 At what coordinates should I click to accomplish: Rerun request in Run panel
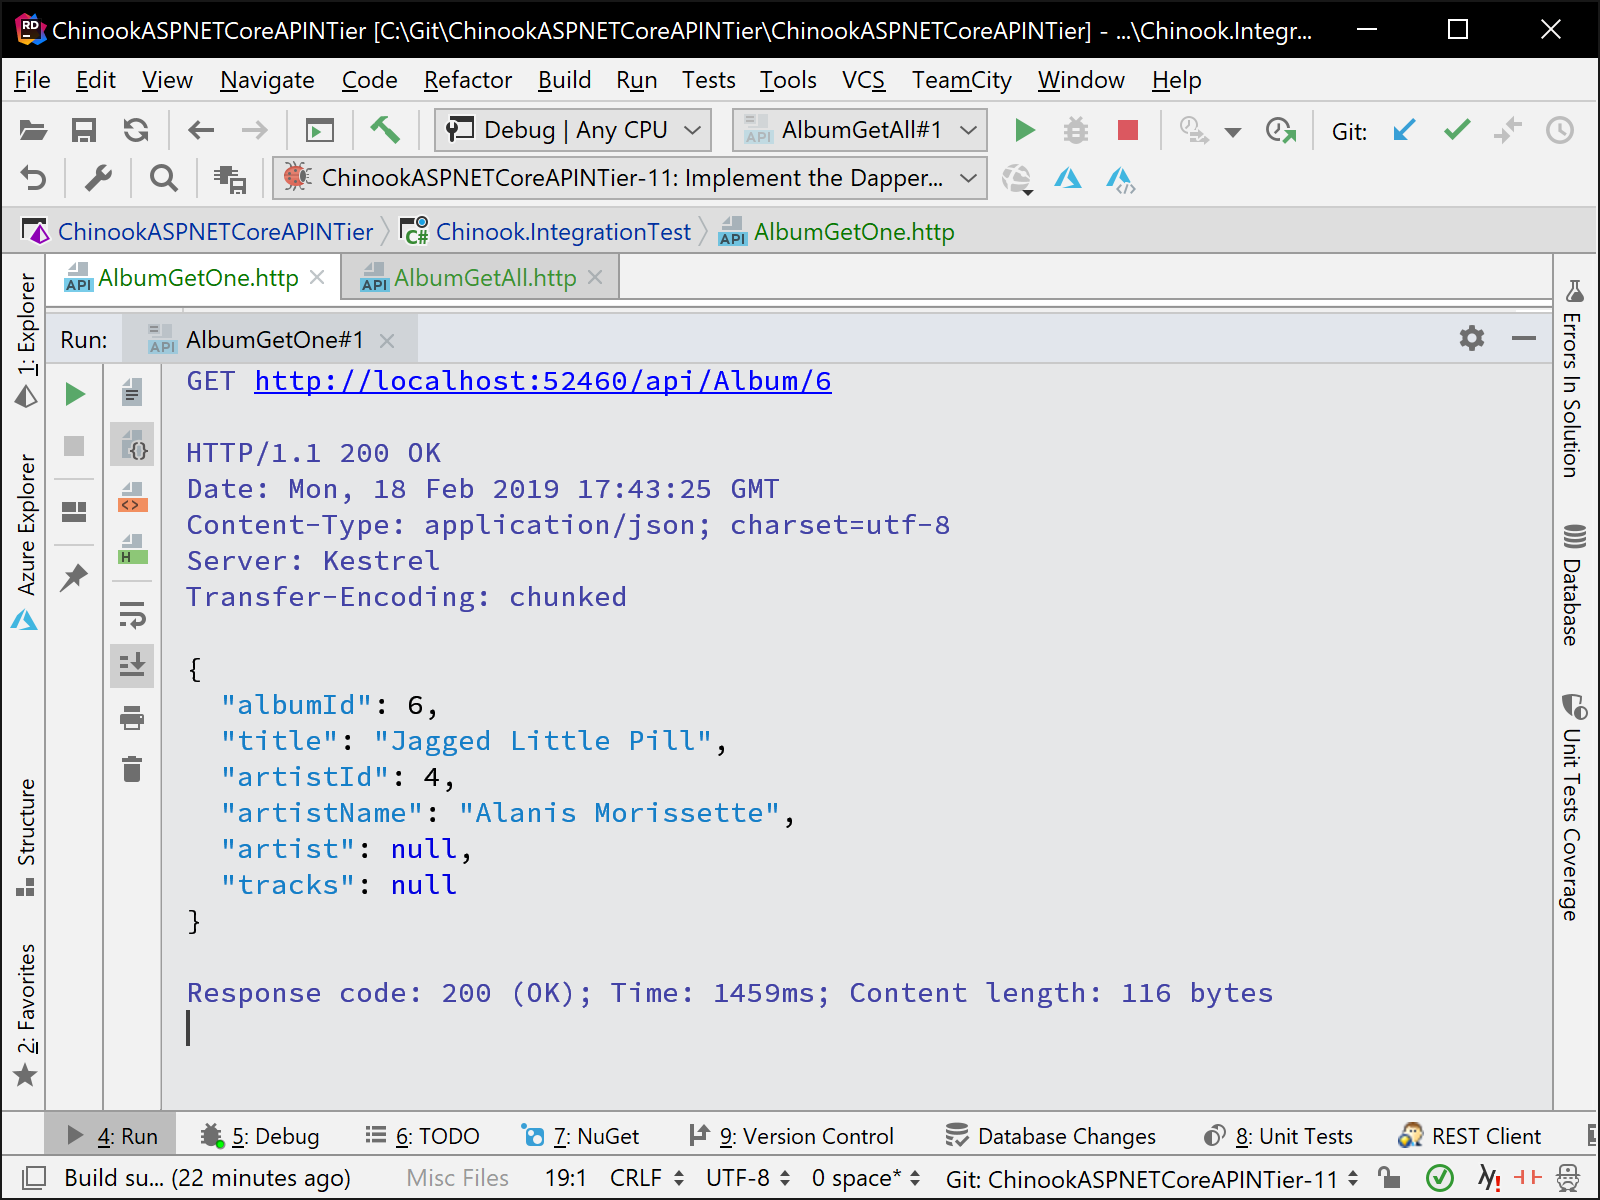(x=75, y=394)
